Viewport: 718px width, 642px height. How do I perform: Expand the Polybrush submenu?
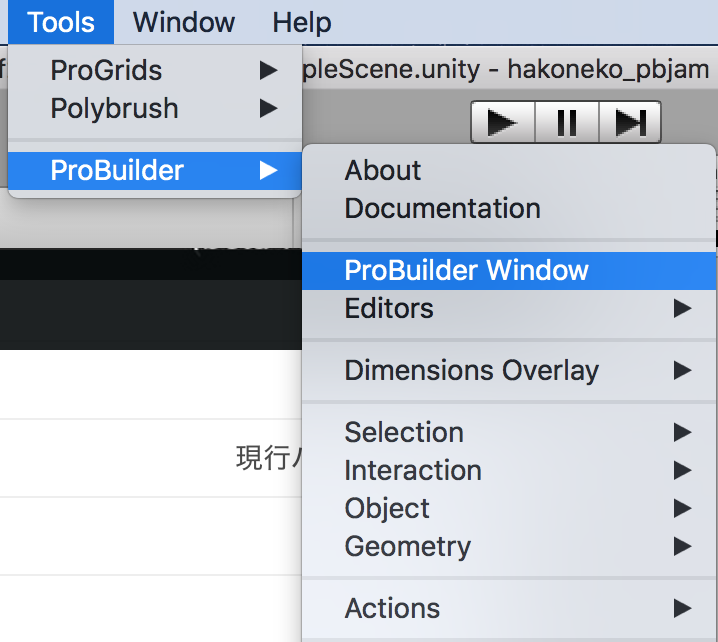[x=155, y=109]
